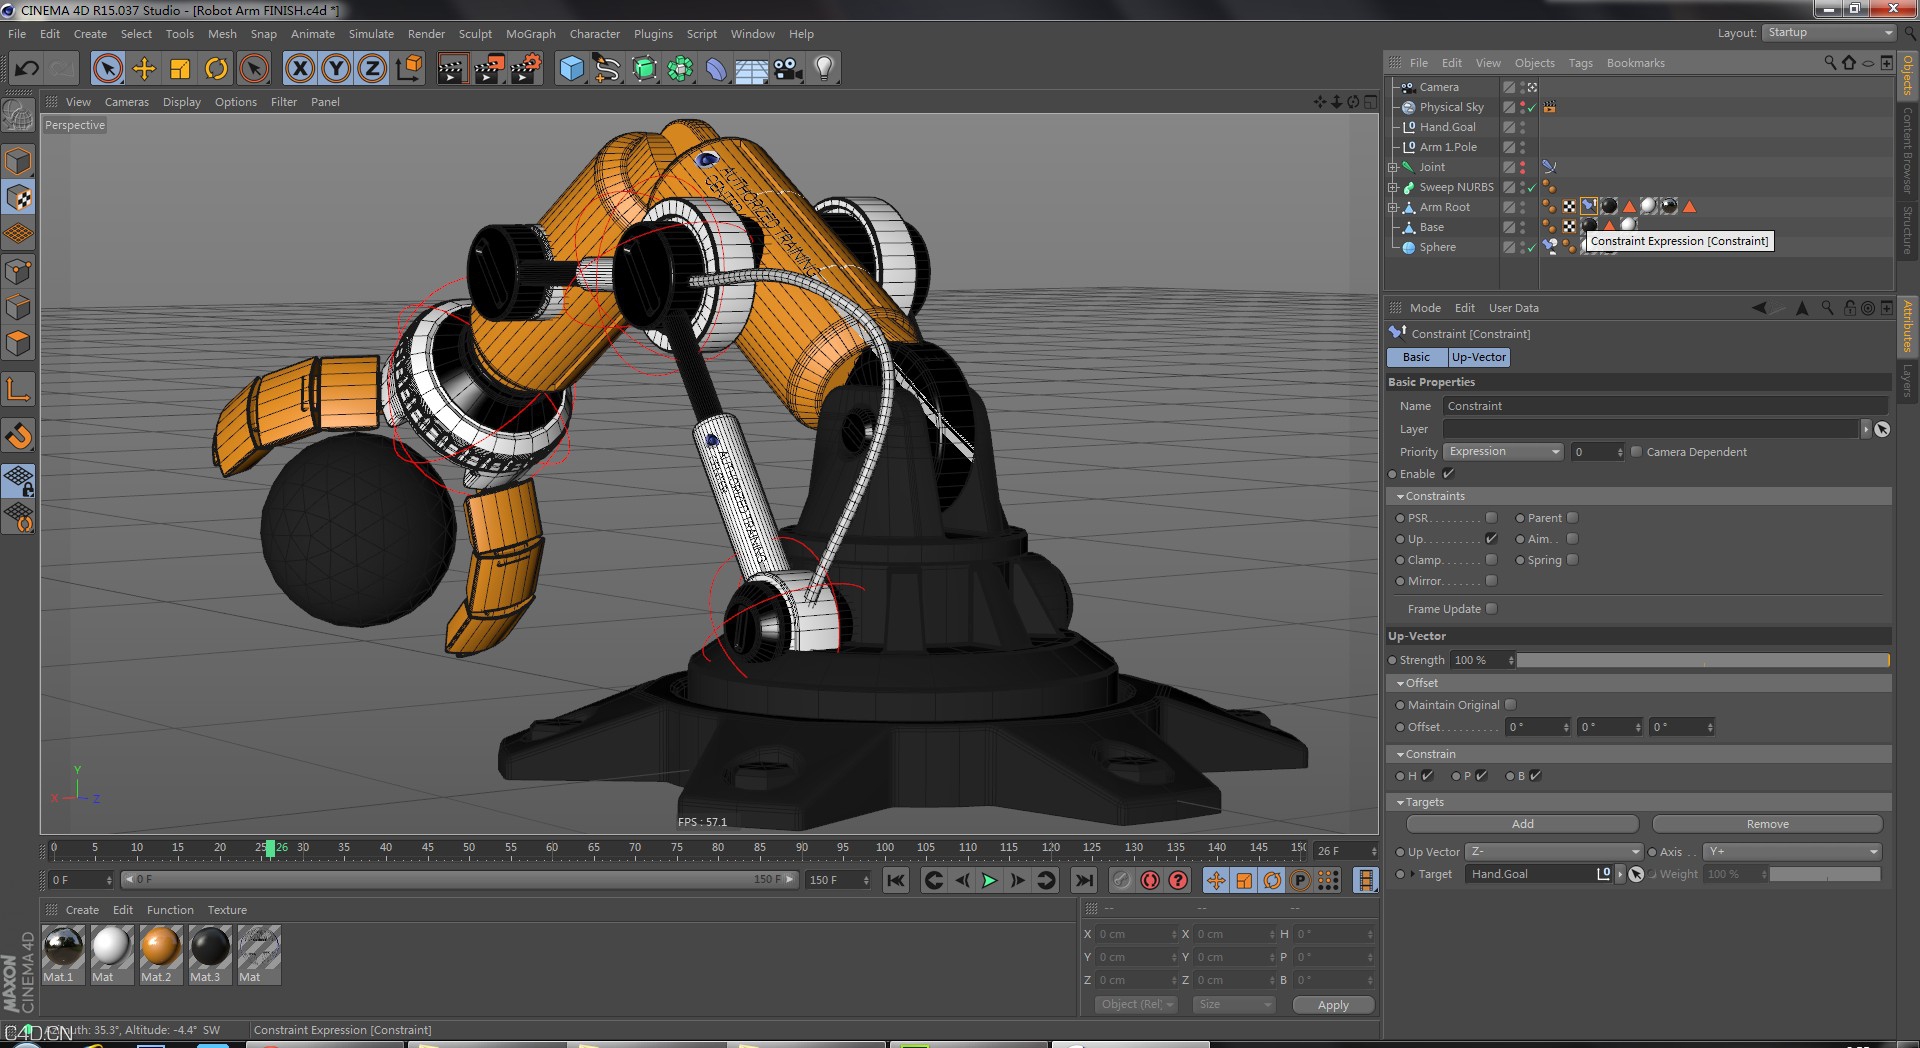Select the Rotate tool
Screen dimensions: 1920x1048
tap(216, 69)
